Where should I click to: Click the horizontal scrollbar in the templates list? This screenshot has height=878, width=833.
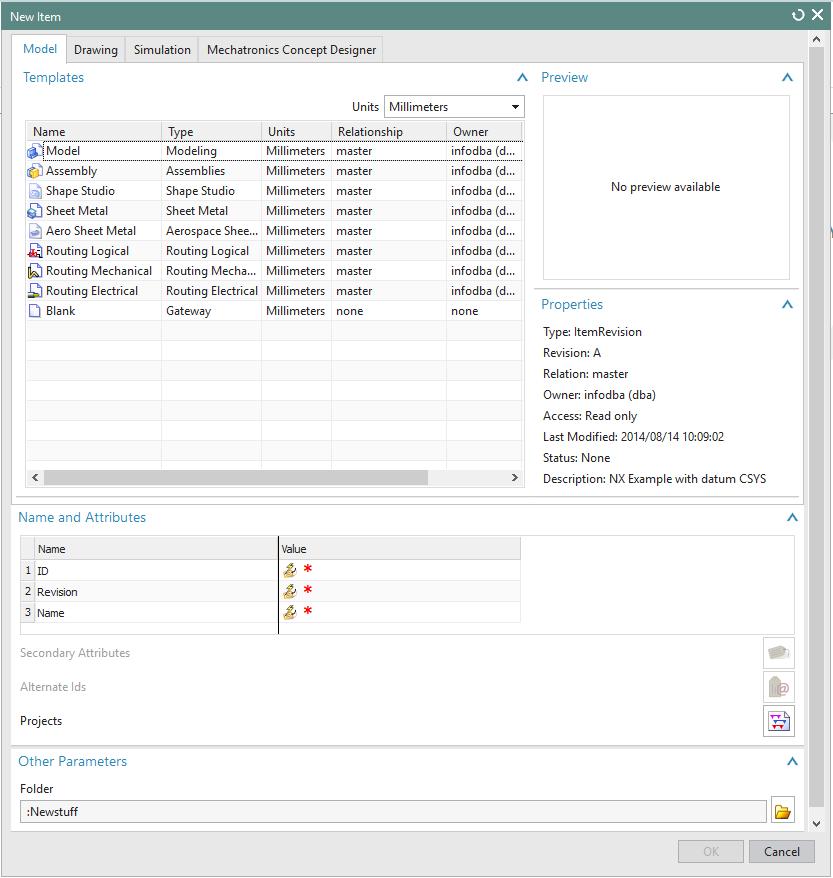tap(236, 478)
